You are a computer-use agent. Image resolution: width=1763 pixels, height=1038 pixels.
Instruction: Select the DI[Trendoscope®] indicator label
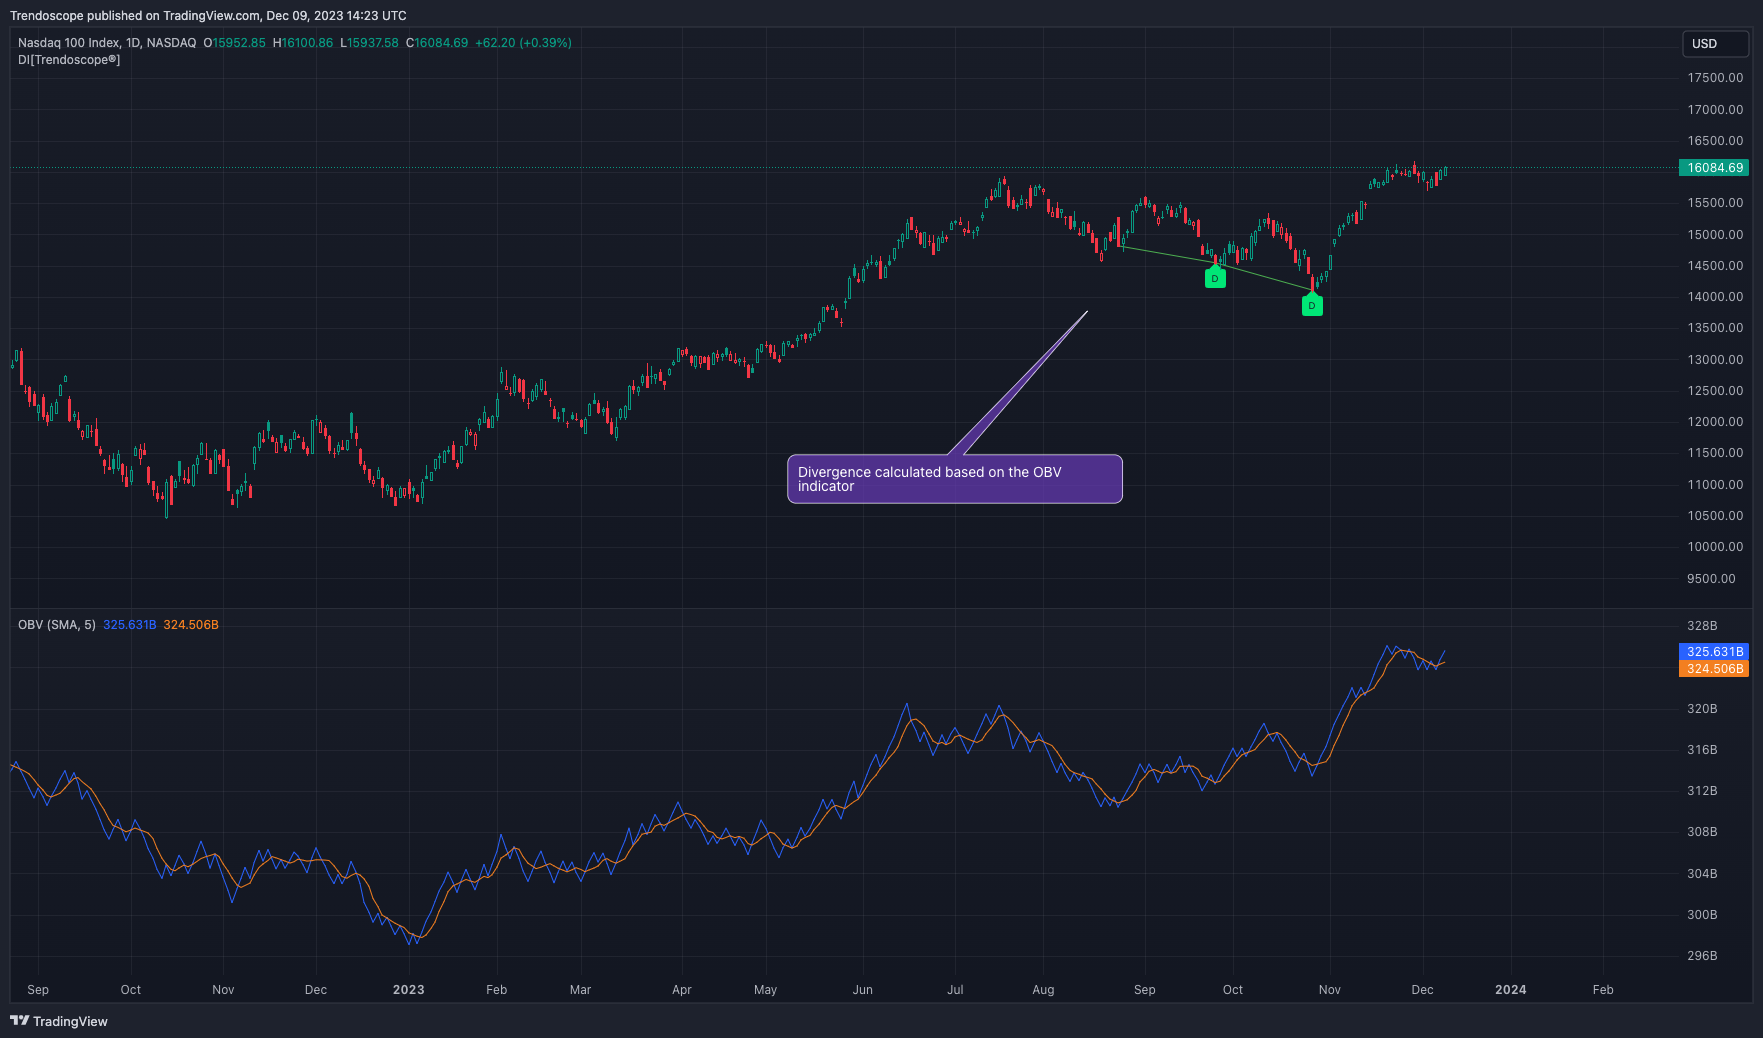69,60
